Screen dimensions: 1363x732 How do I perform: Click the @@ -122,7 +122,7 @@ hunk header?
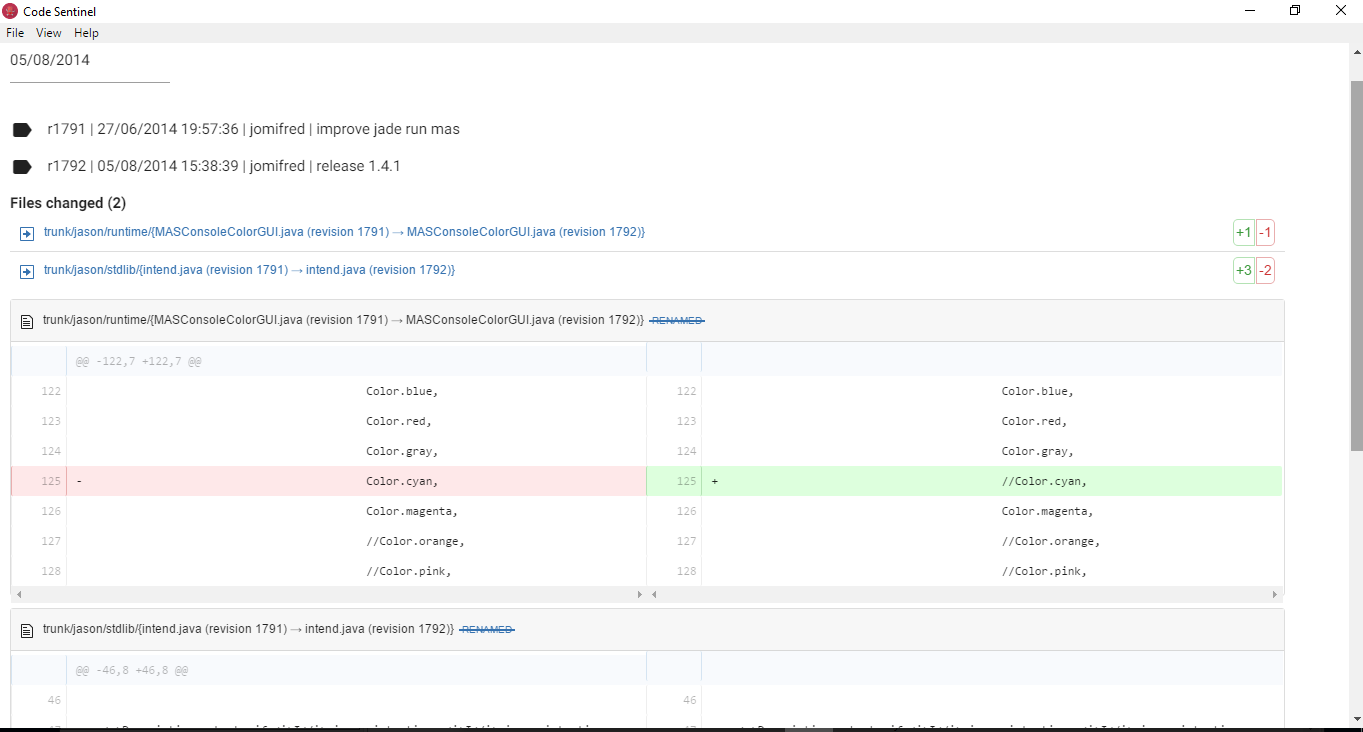(138, 361)
